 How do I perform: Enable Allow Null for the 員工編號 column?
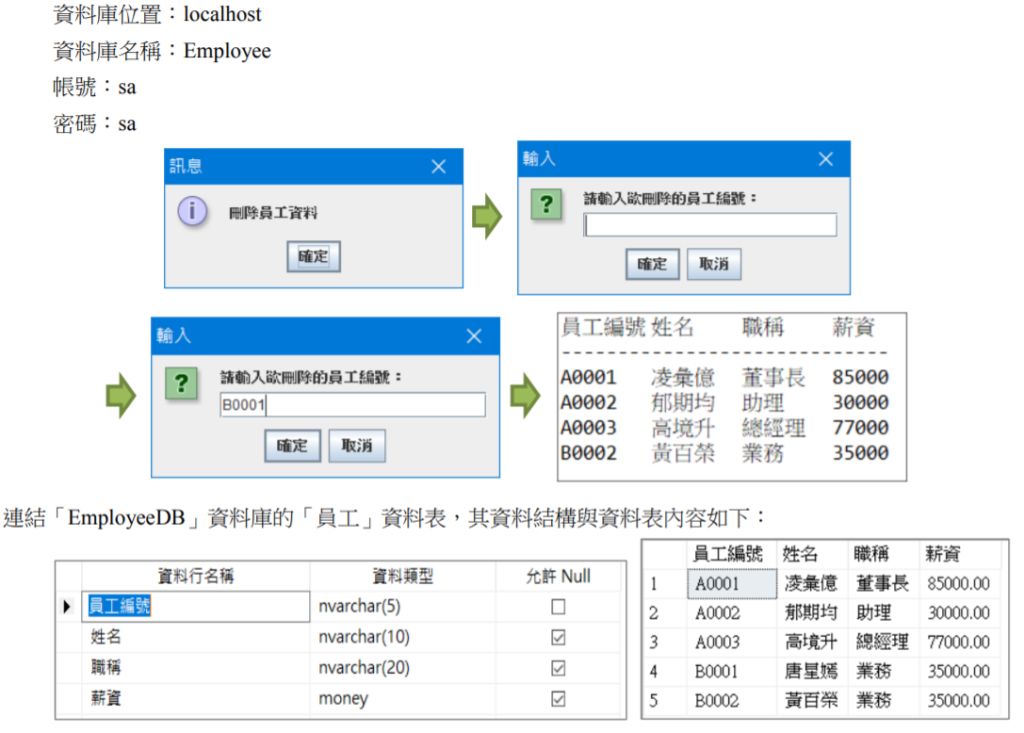click(x=558, y=606)
